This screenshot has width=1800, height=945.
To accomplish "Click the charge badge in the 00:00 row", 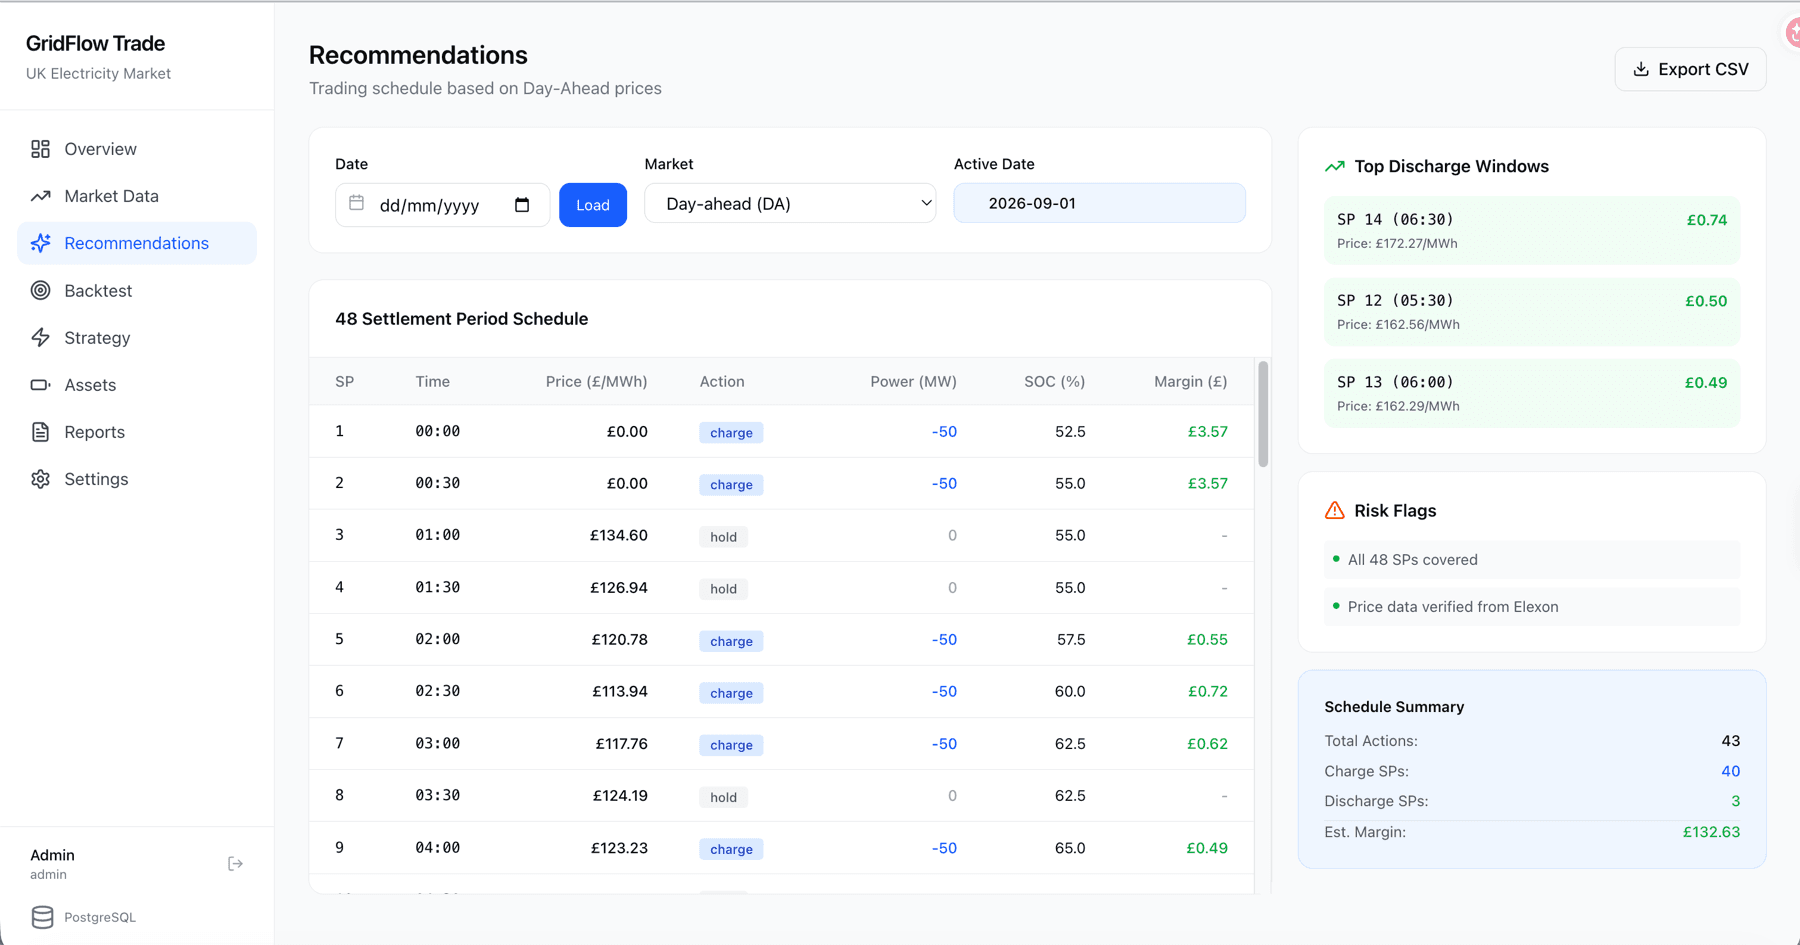I will pyautogui.click(x=731, y=433).
